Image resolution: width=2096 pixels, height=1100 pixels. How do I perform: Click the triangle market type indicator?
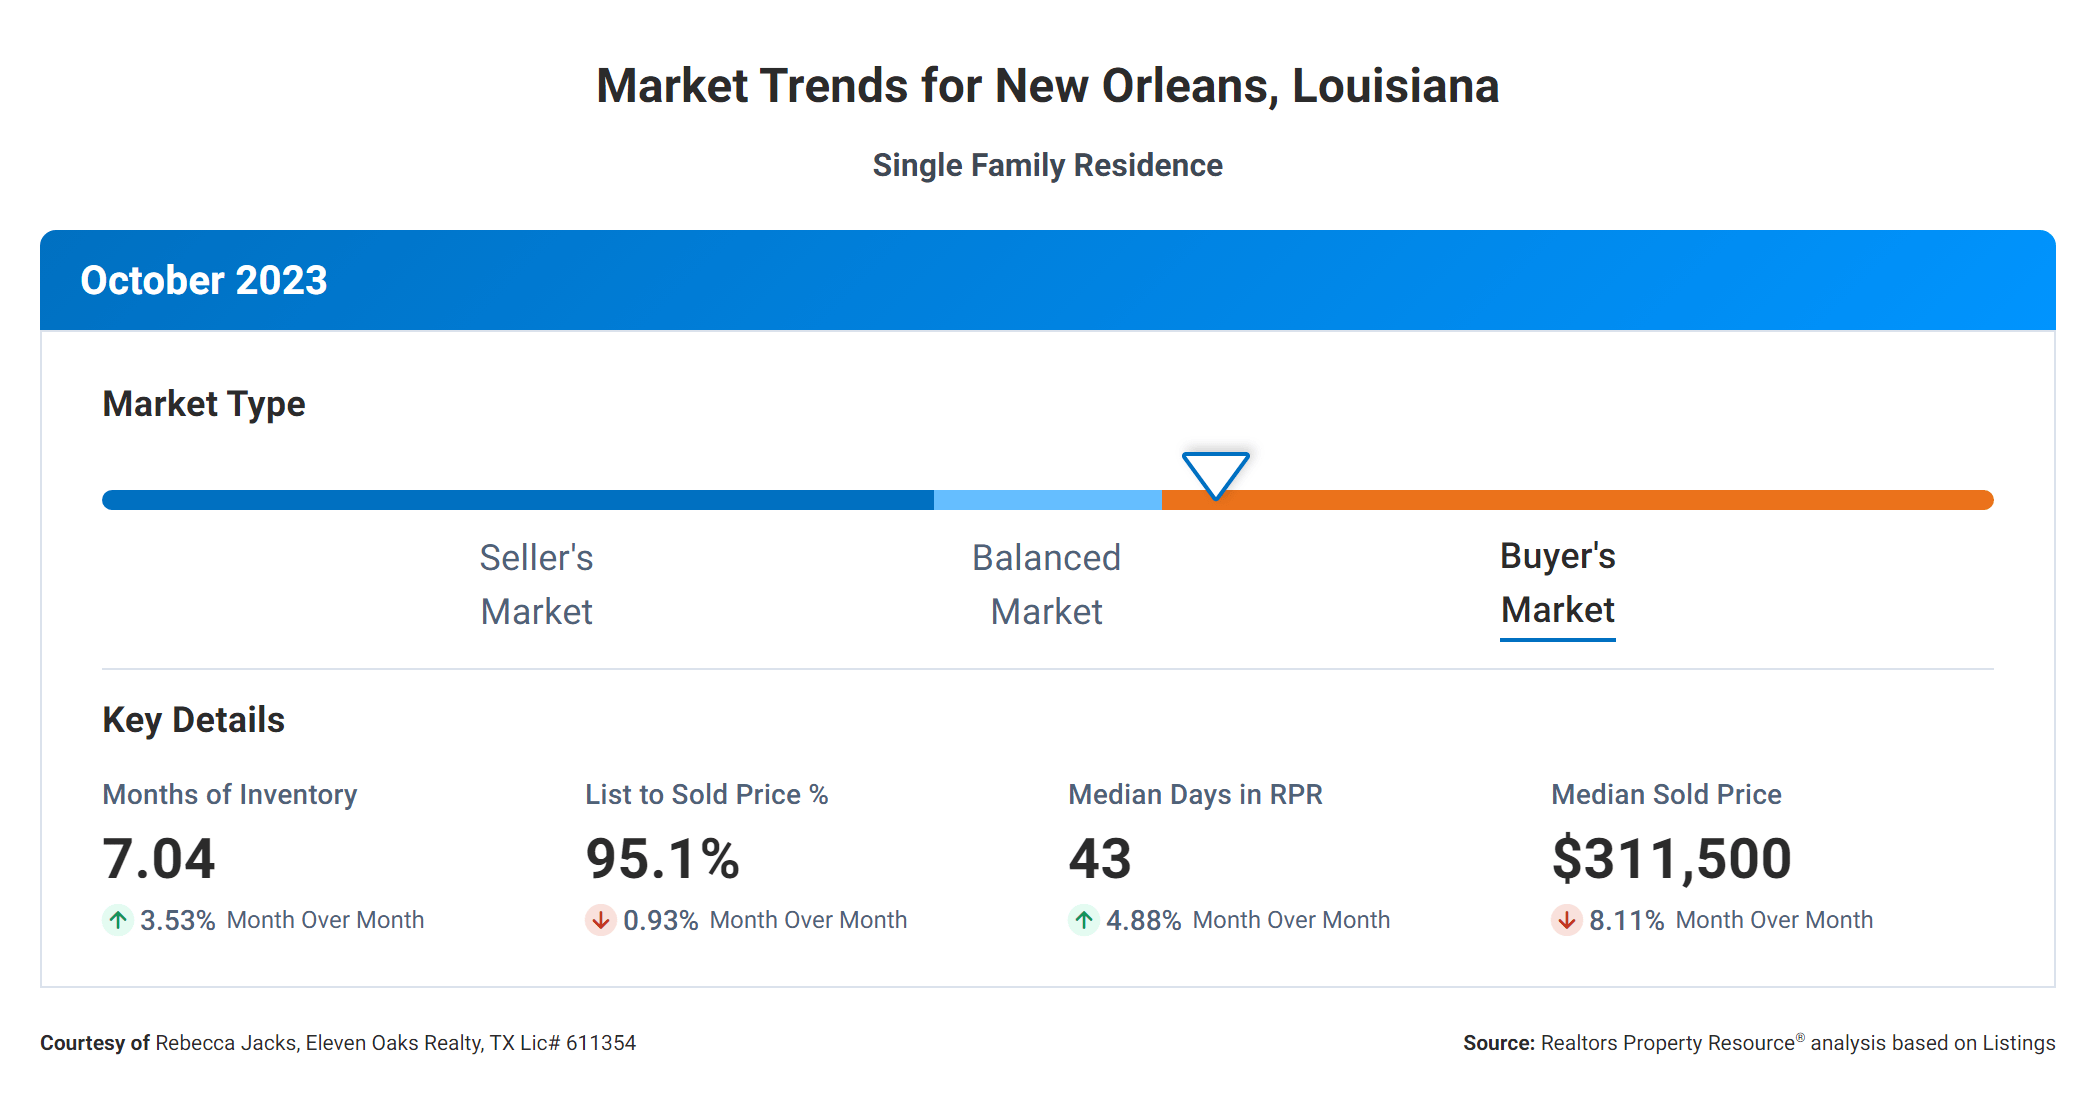tap(1215, 473)
